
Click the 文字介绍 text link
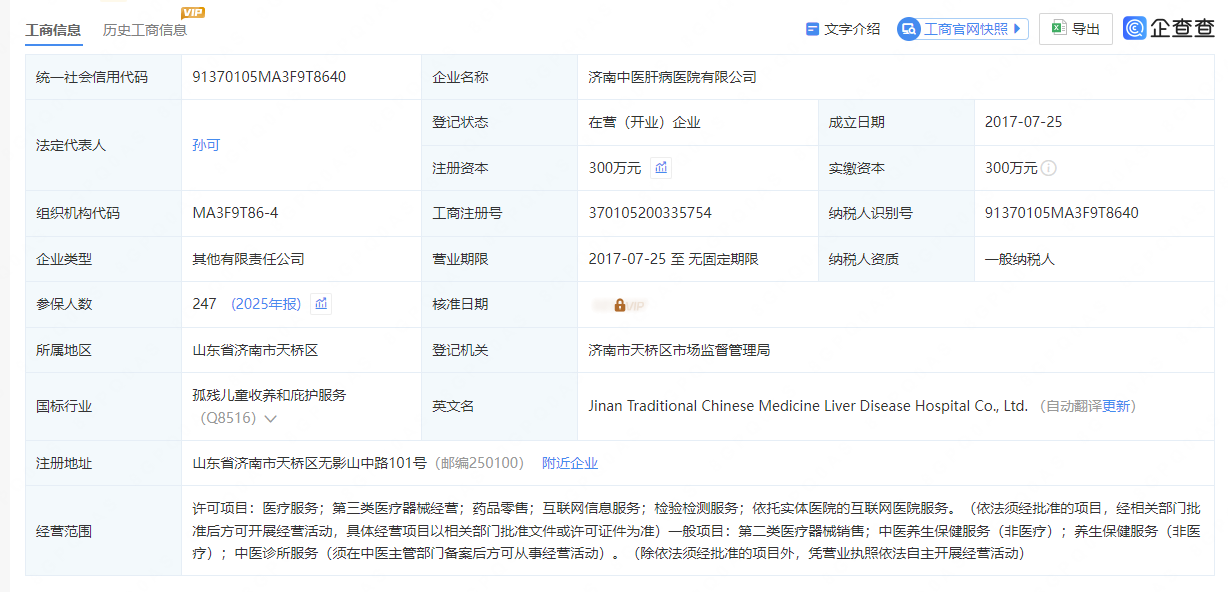pyautogui.click(x=852, y=29)
